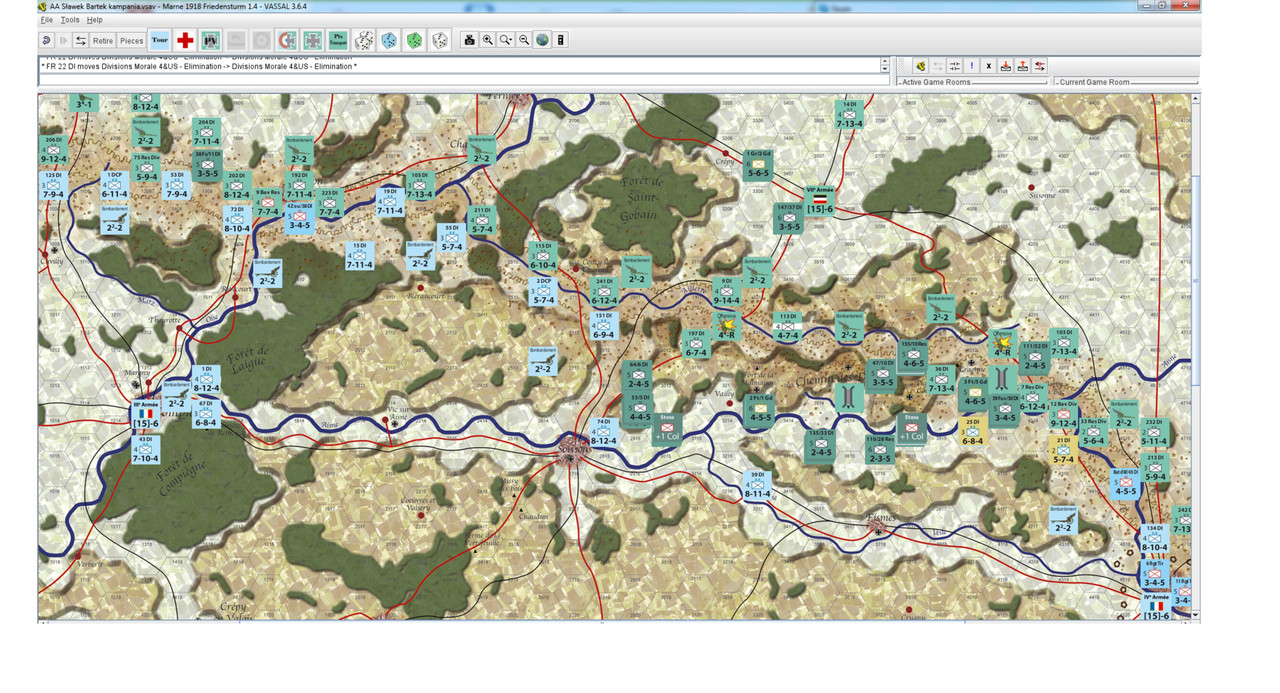This screenshot has height=693, width=1280.
Task: Select the 1 DCP 6-11-1 counter
Action: tap(115, 186)
